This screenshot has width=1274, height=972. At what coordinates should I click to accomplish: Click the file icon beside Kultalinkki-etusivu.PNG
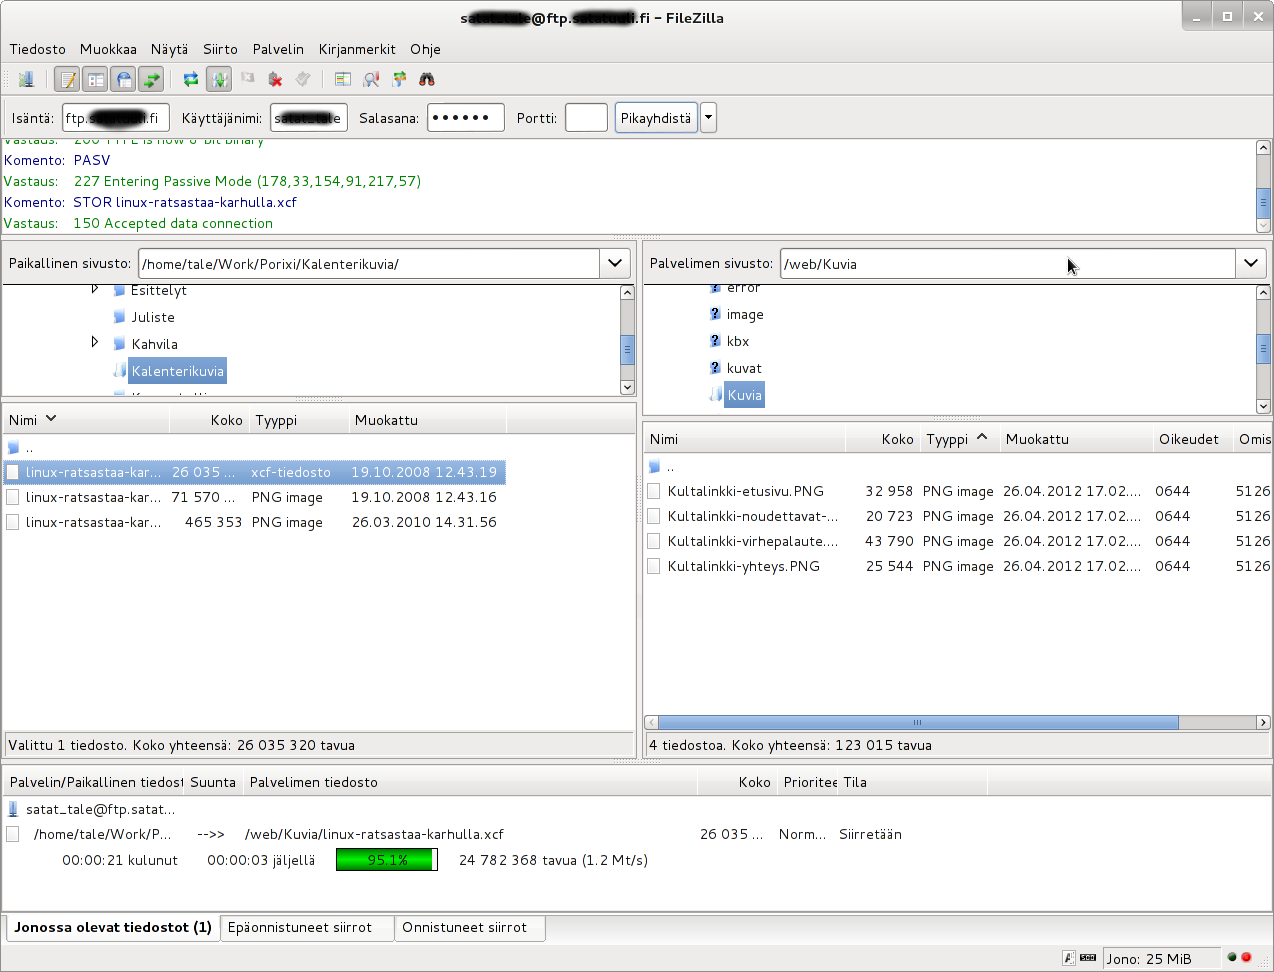coord(654,491)
